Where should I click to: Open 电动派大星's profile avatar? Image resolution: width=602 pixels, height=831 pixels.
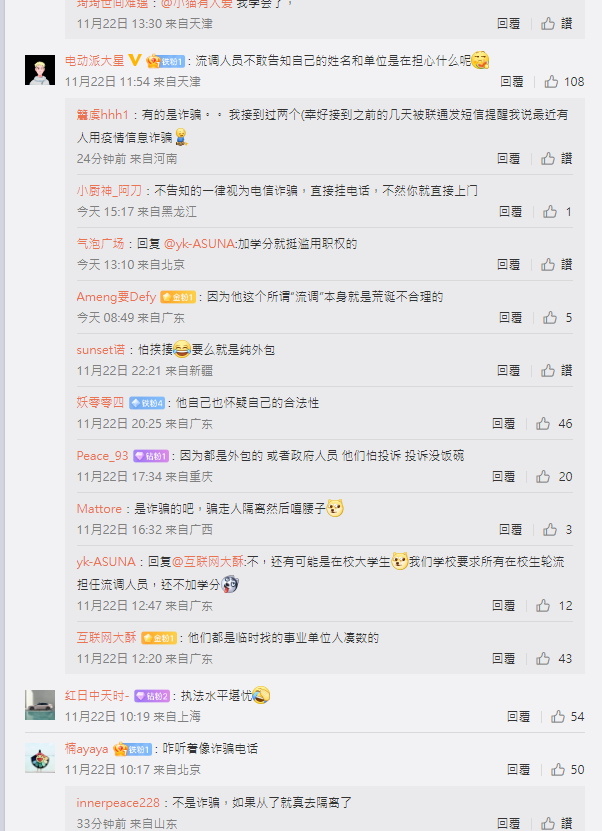[40, 70]
